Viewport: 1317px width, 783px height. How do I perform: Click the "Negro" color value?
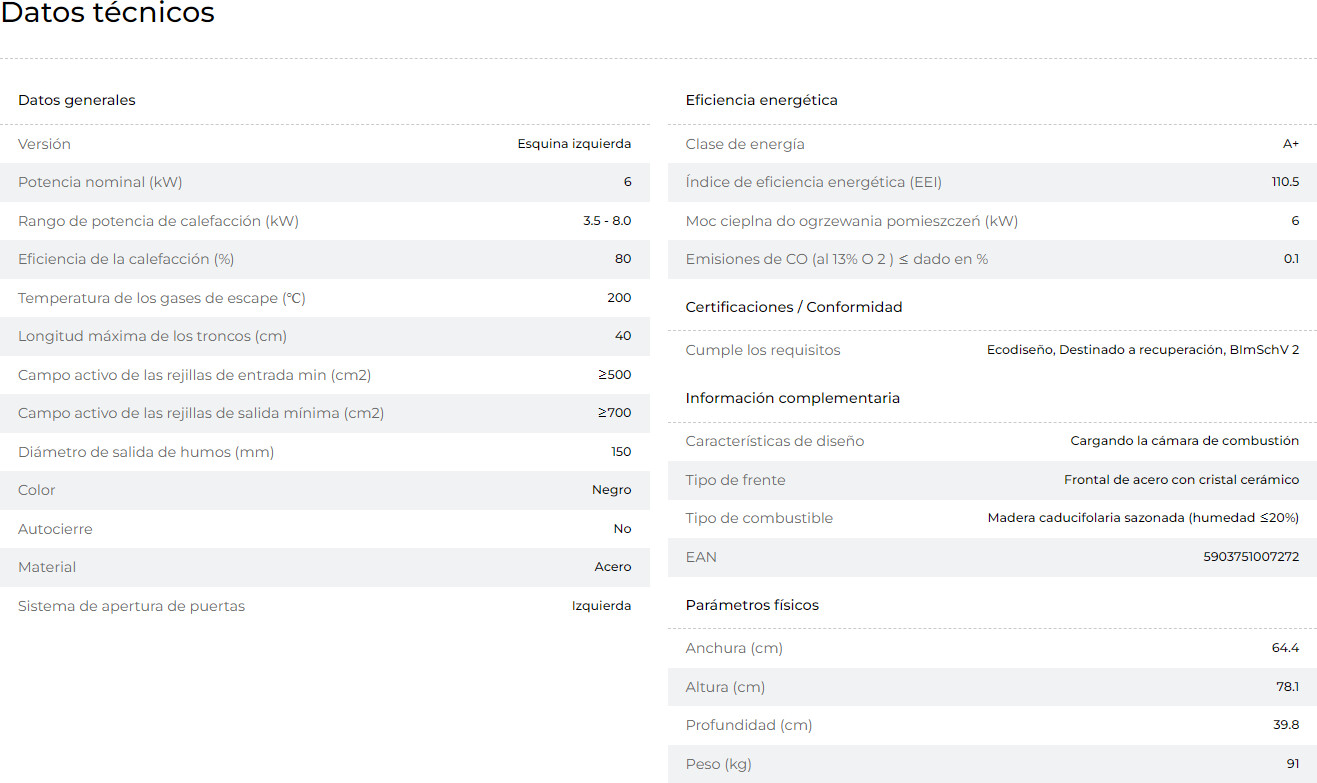pos(611,490)
